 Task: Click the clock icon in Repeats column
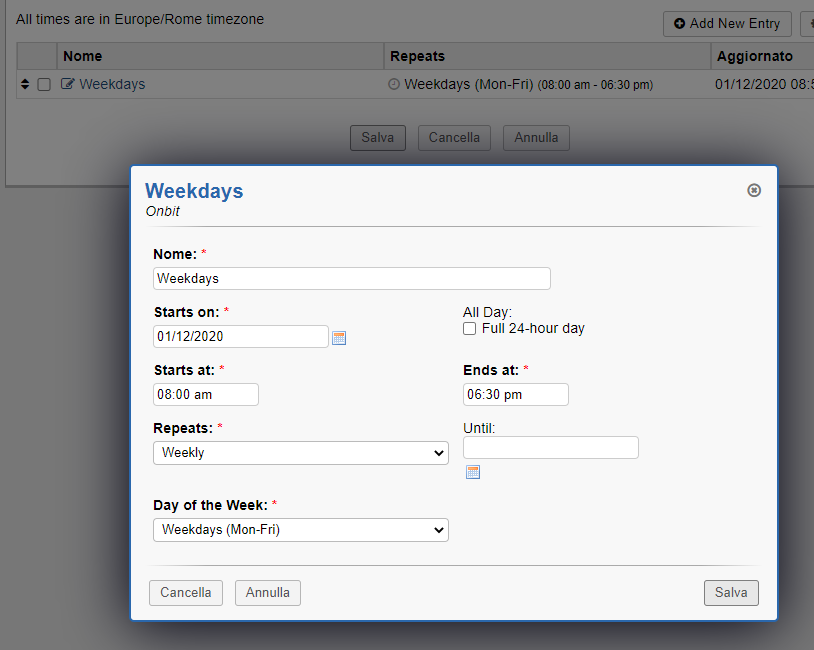click(x=394, y=85)
